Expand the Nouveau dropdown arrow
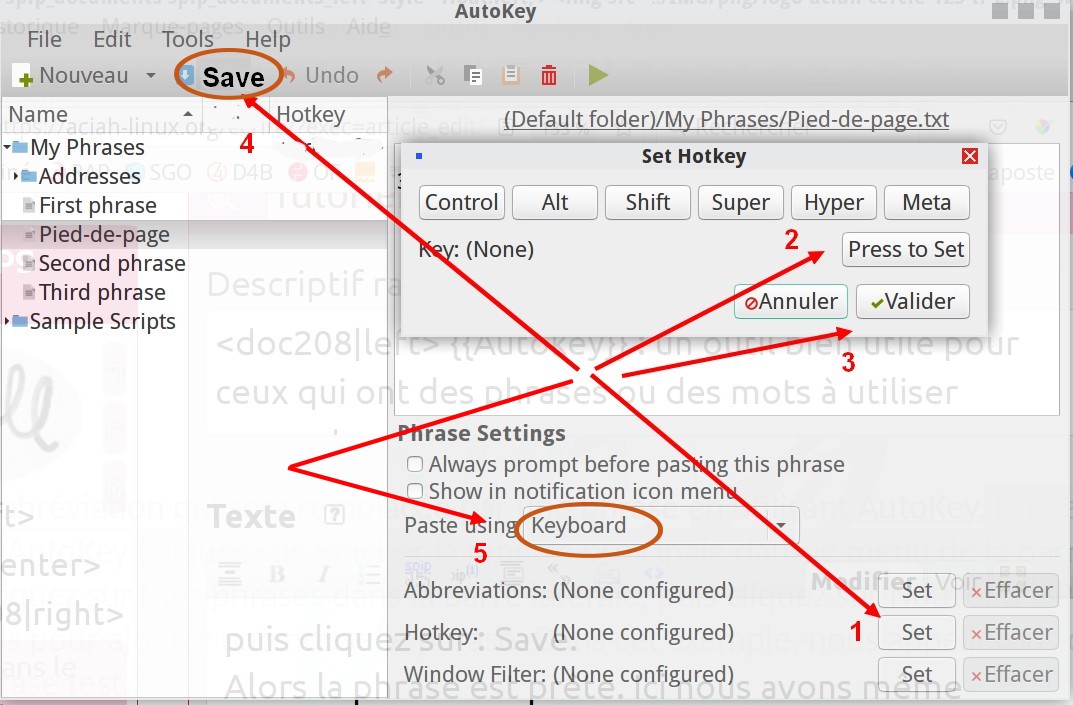 [151, 75]
